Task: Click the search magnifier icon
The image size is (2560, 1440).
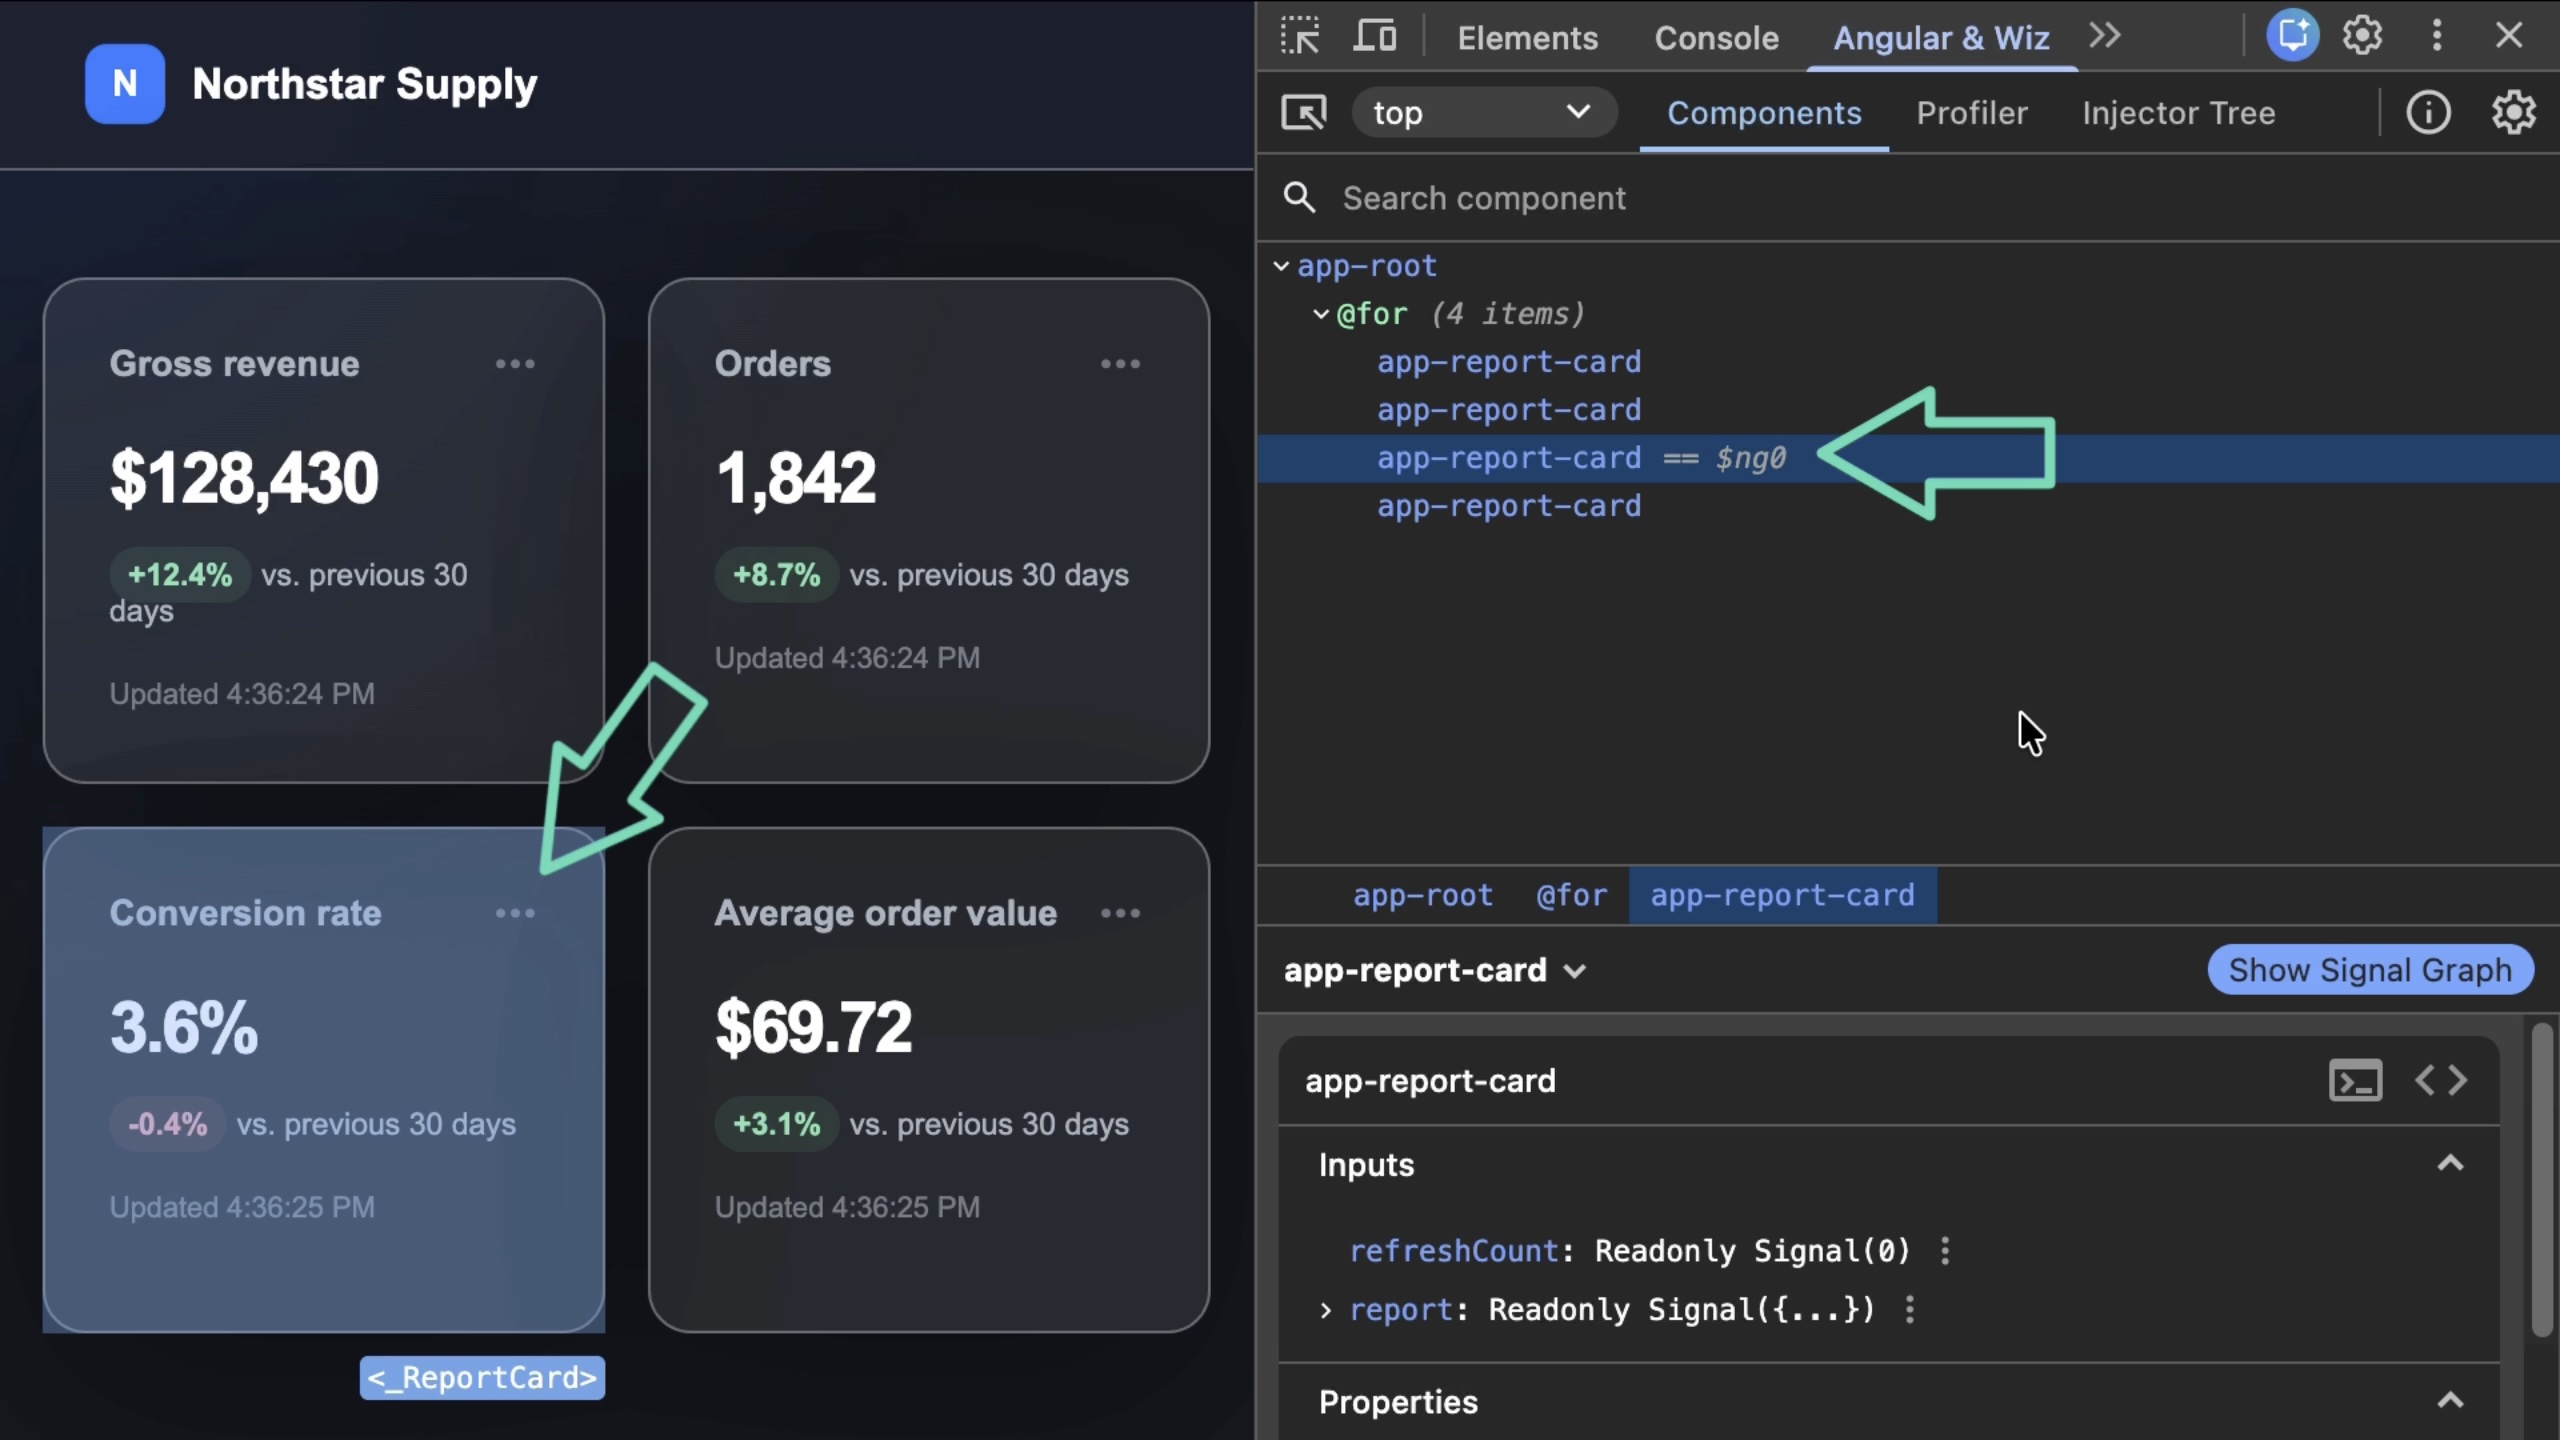Action: 1299,198
